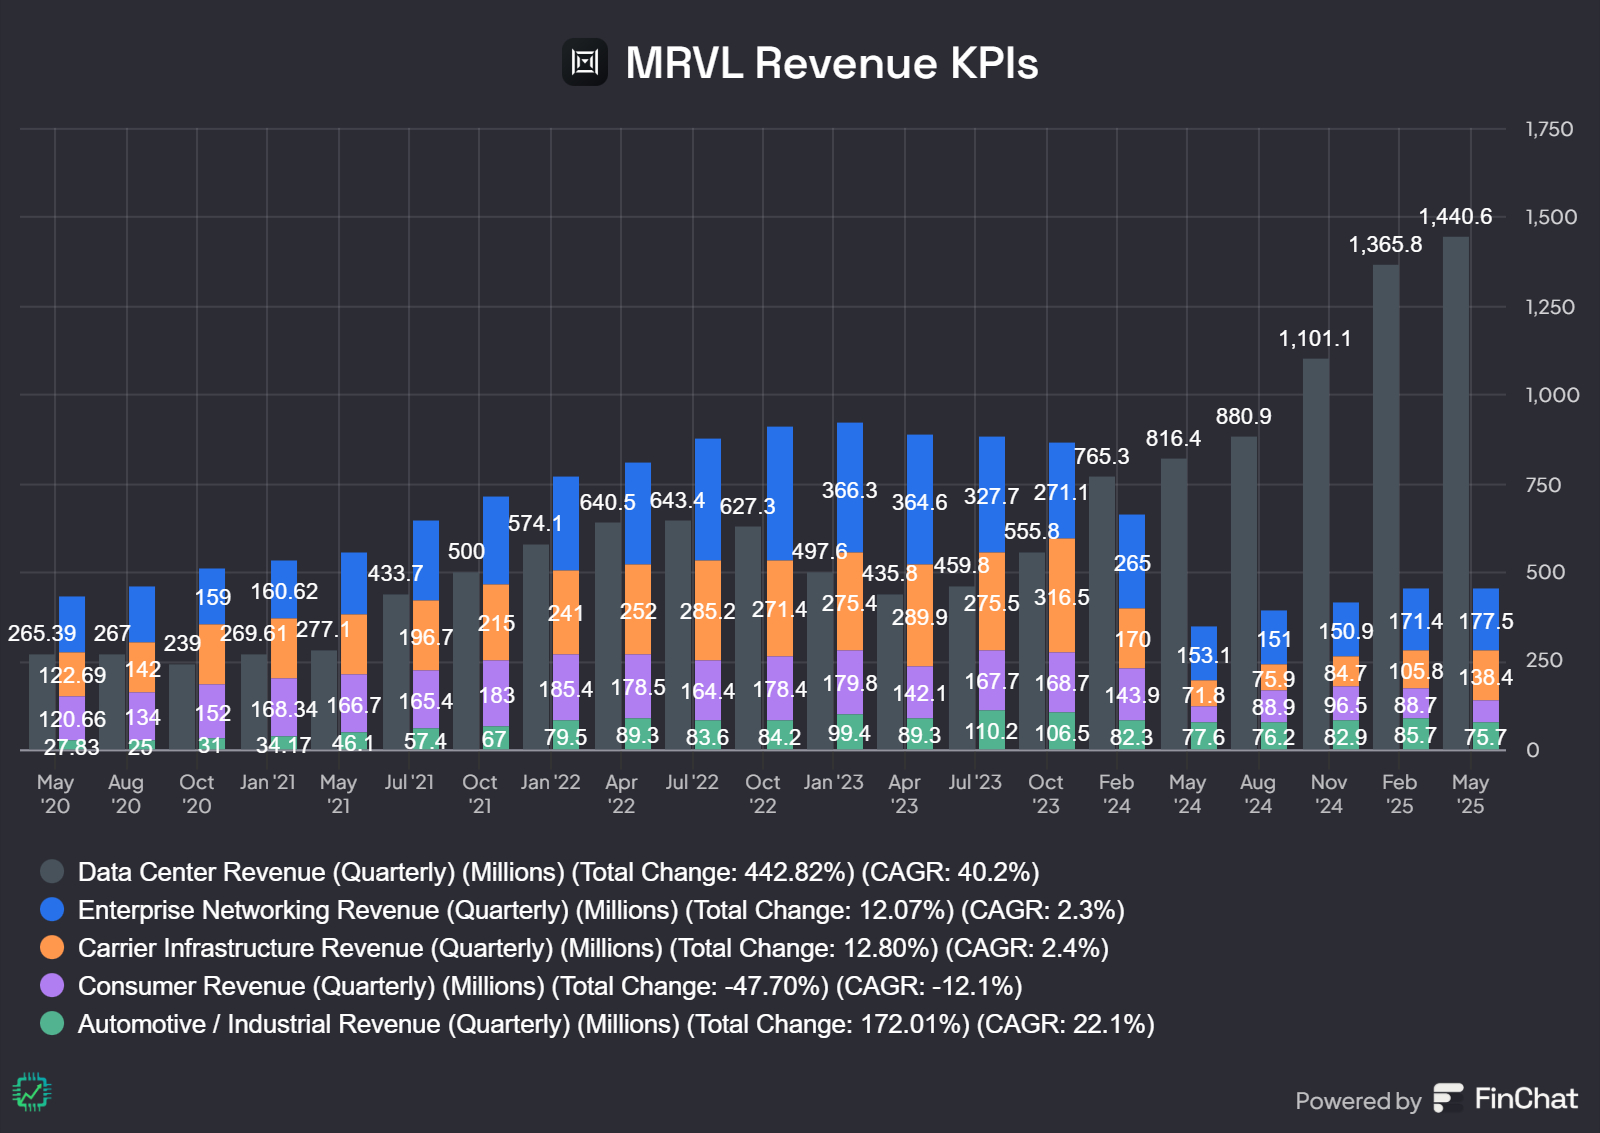1600x1133 pixels.
Task: Click the 265.39 data center label
Action: pyautogui.click(x=42, y=633)
